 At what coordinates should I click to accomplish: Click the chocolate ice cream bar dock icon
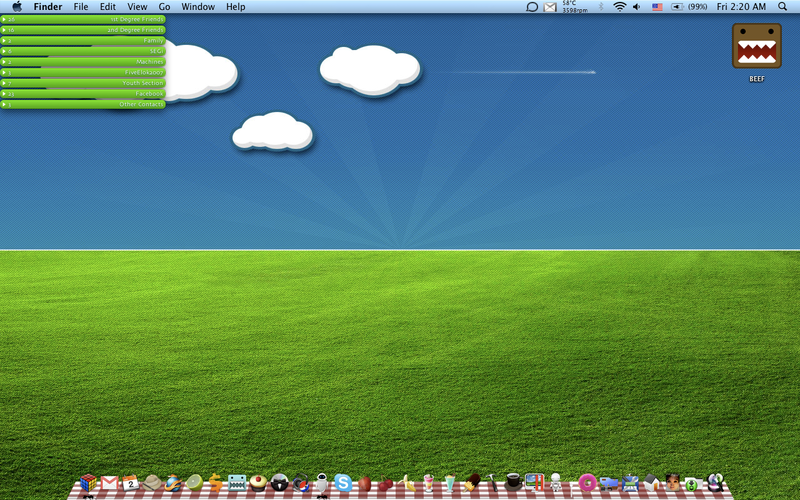coord(471,483)
